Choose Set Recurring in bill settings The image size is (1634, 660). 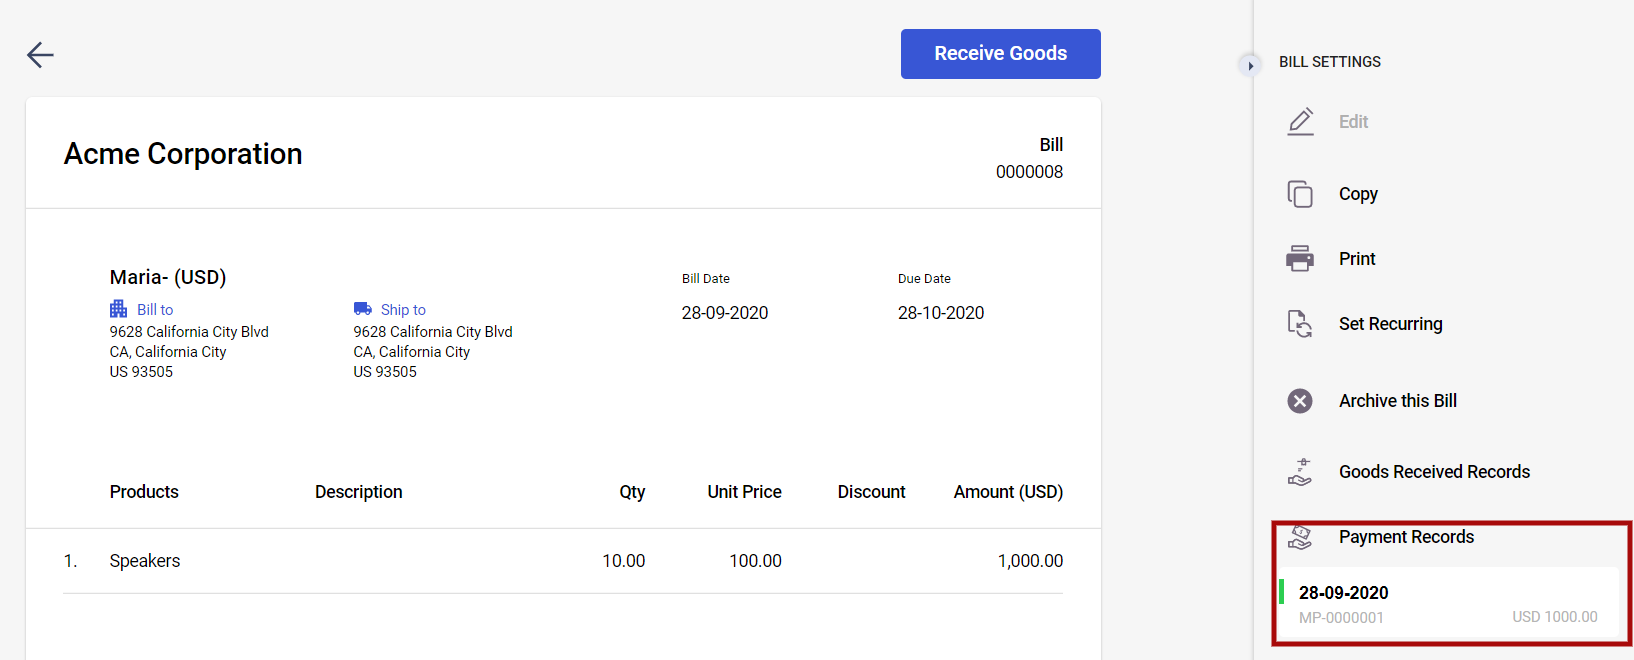coord(1390,324)
